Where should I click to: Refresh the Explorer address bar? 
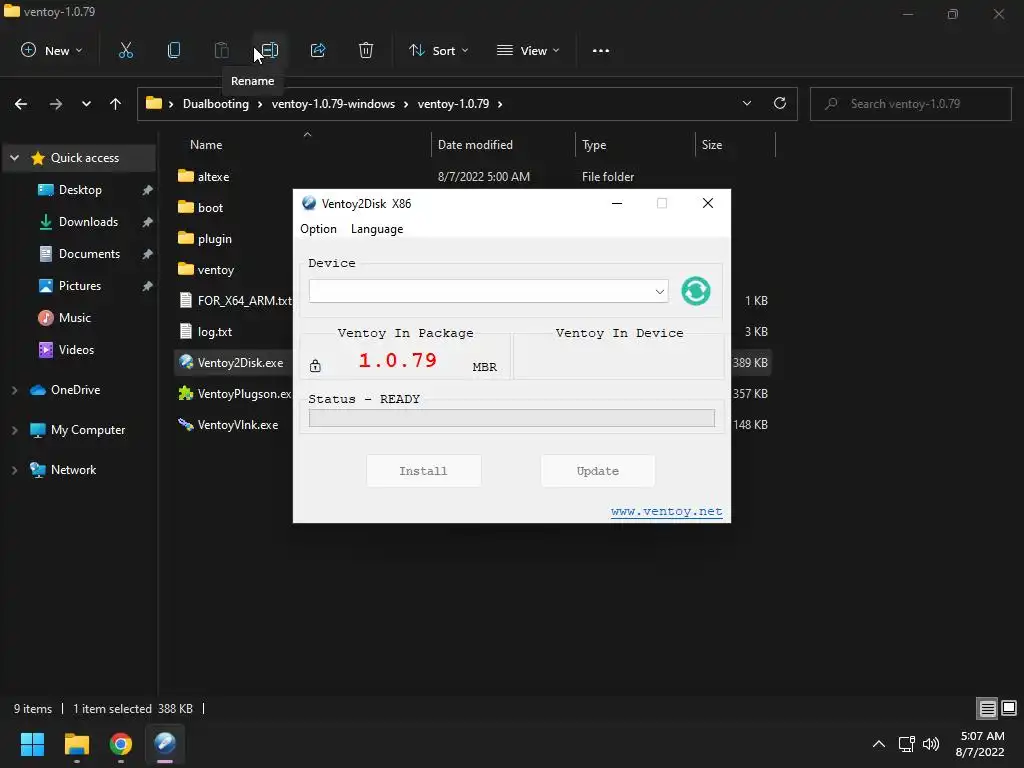[780, 103]
